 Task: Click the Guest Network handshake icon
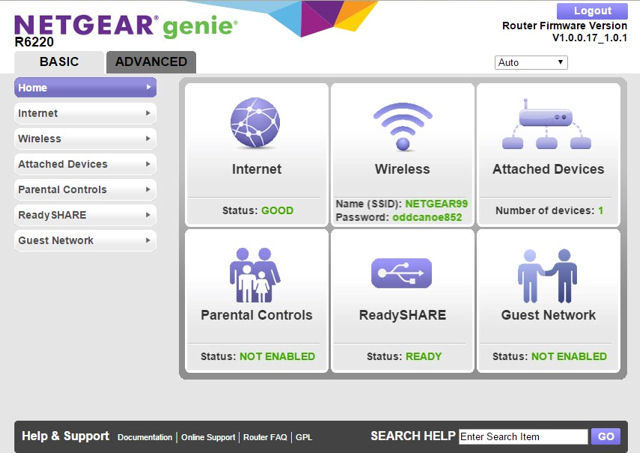(x=547, y=275)
